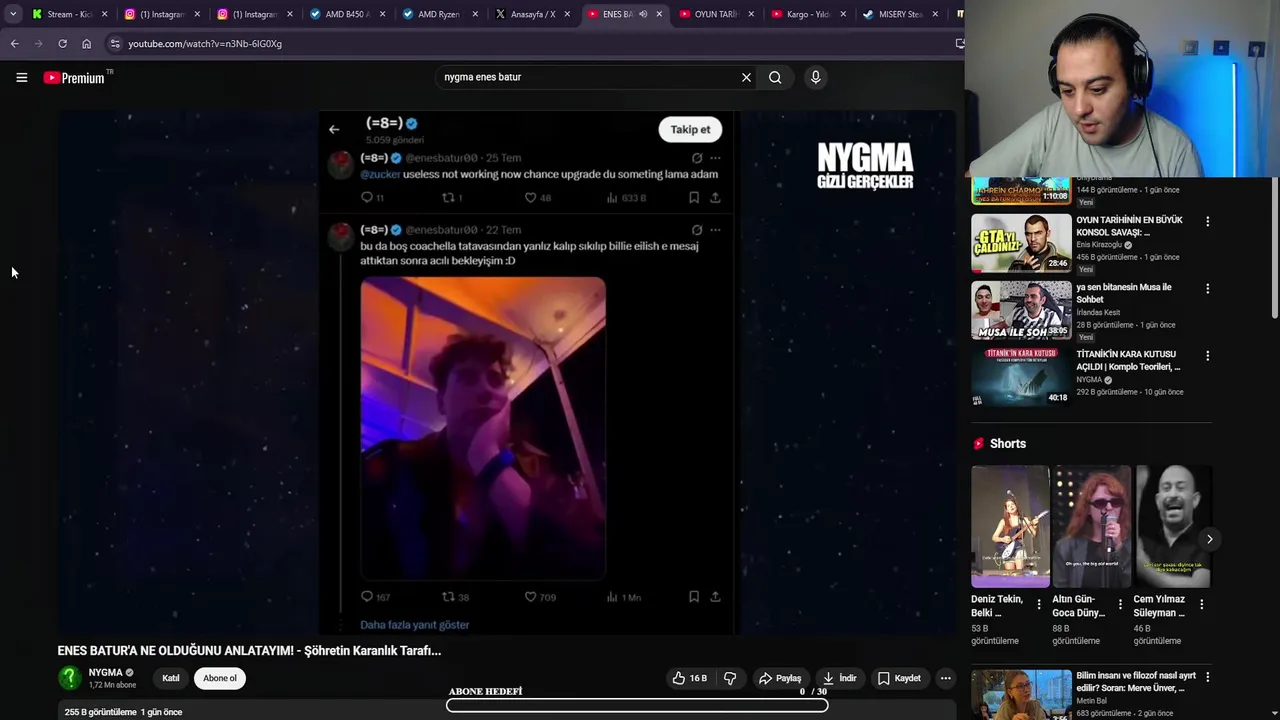
Task: Save the video with Kaydet
Action: coord(899,678)
